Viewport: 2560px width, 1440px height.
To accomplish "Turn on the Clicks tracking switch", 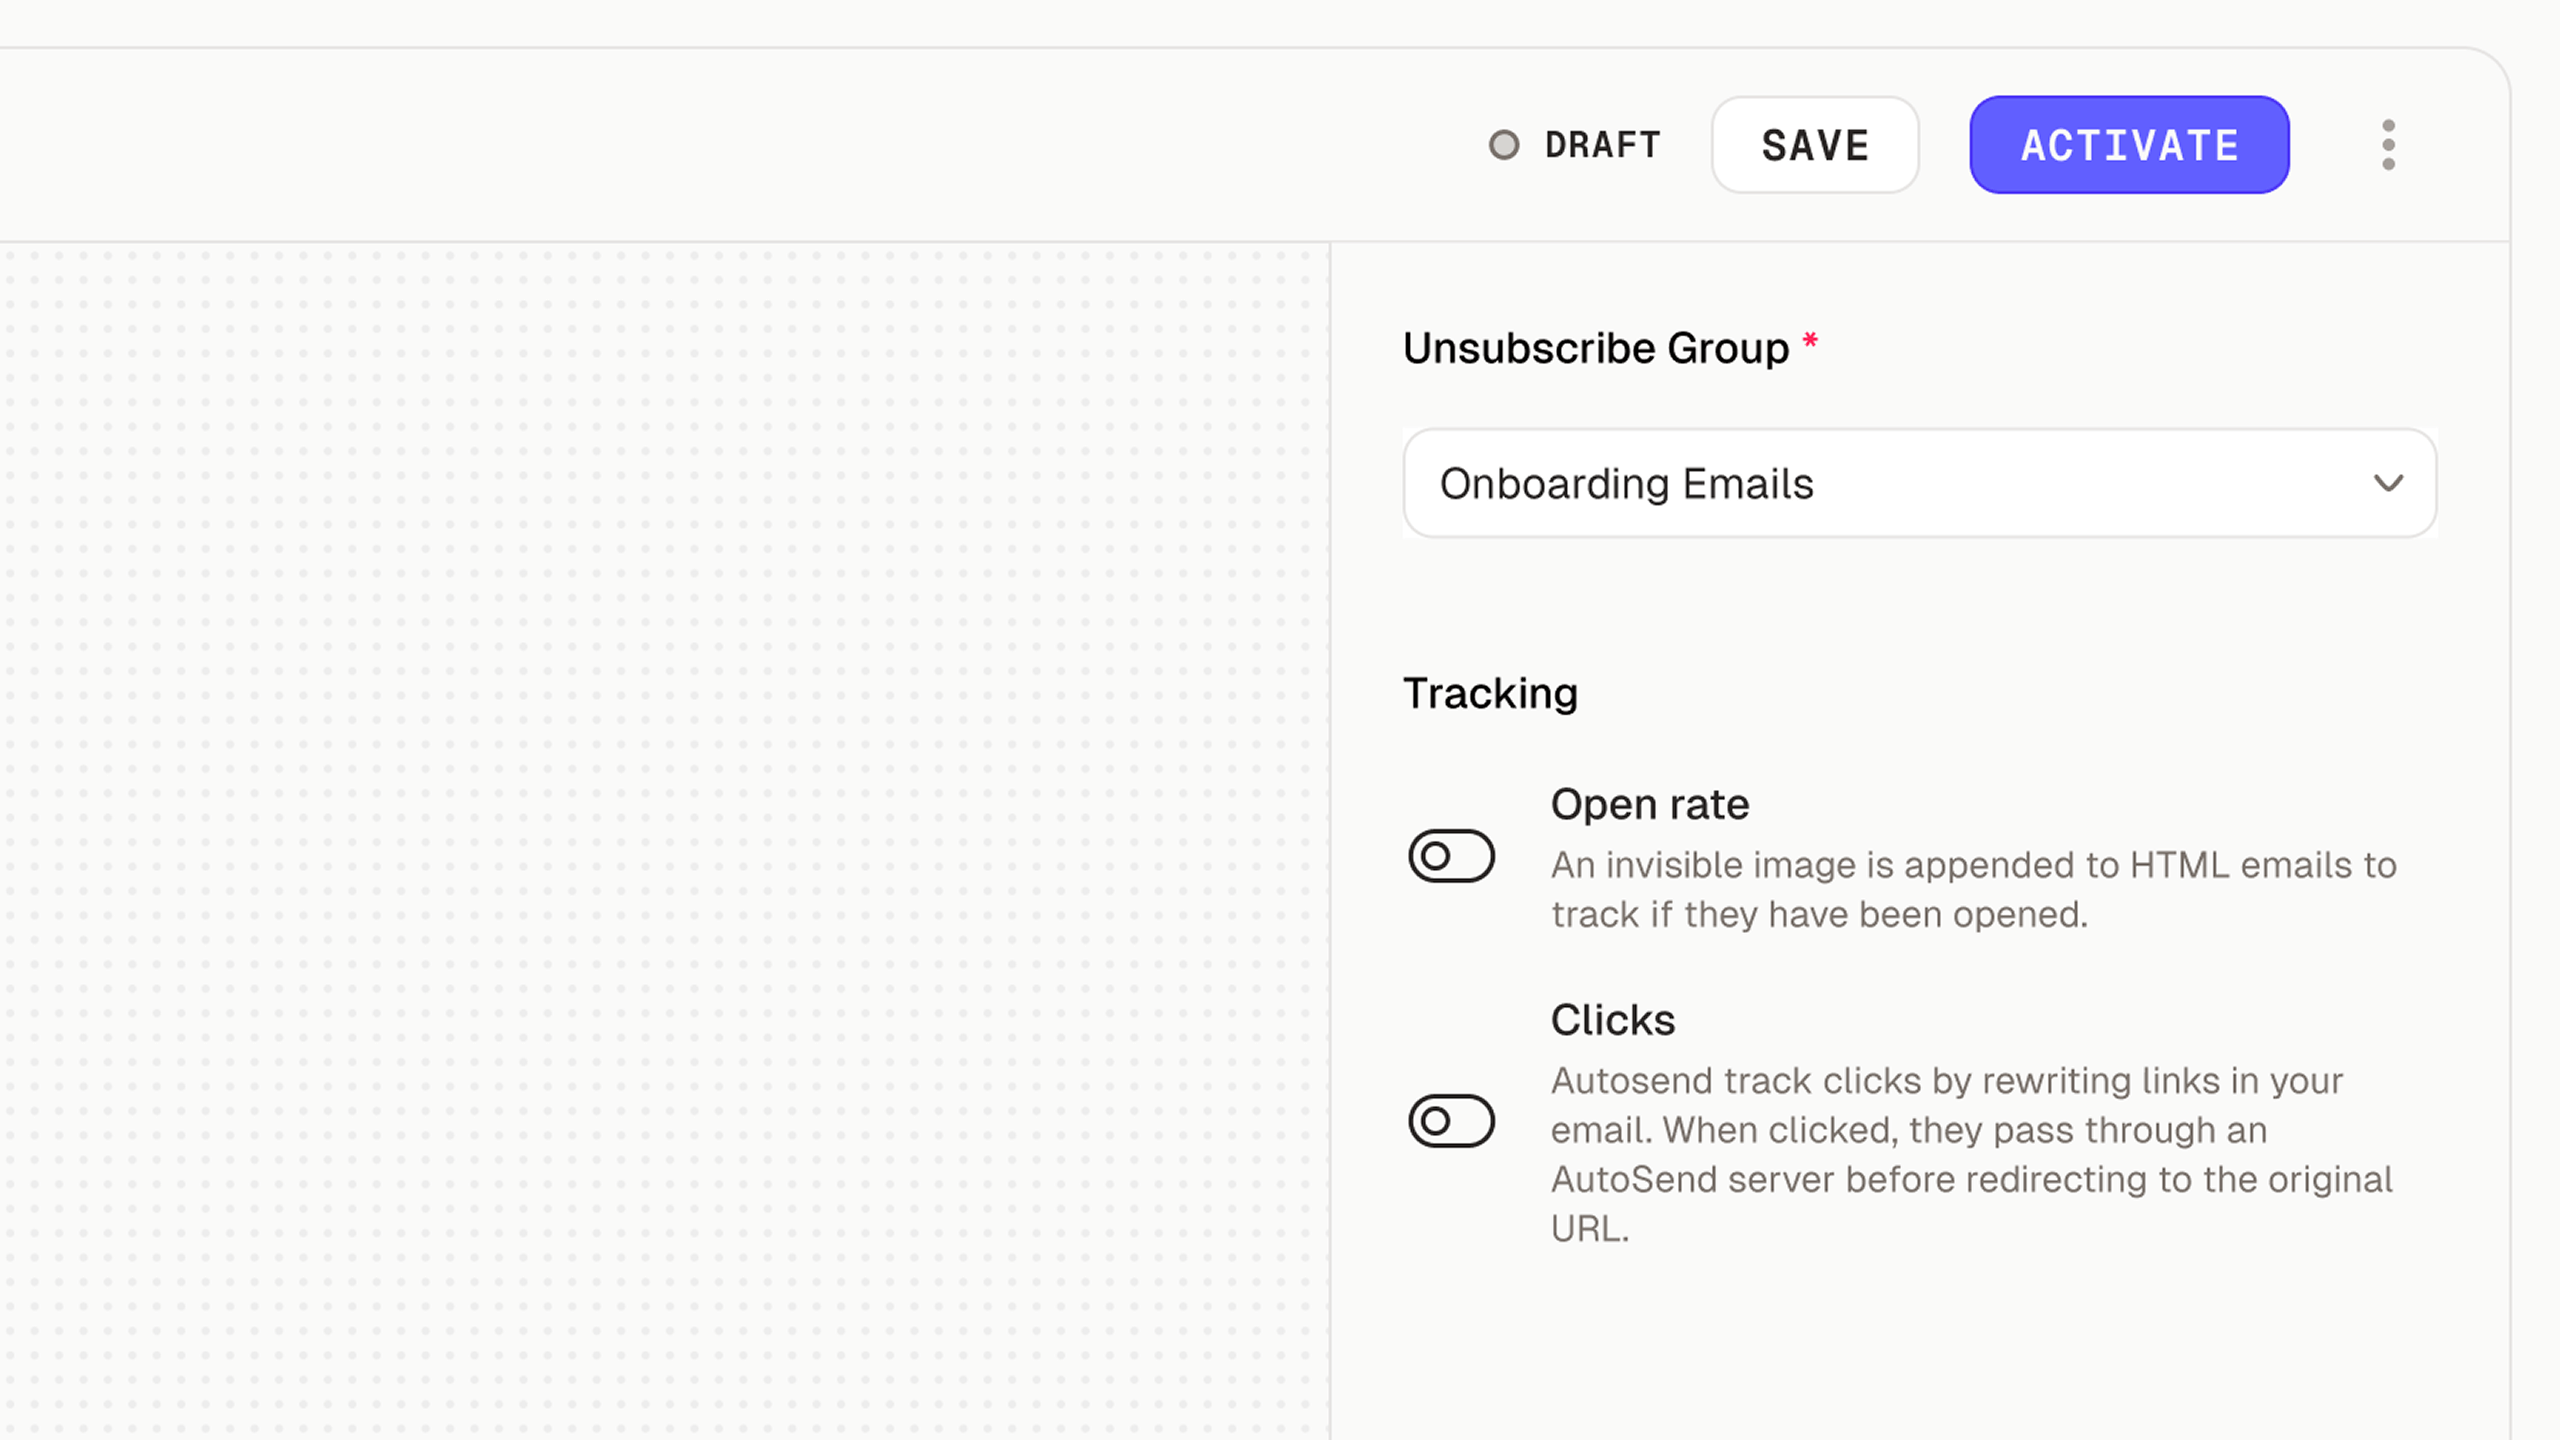I will tap(1451, 1120).
